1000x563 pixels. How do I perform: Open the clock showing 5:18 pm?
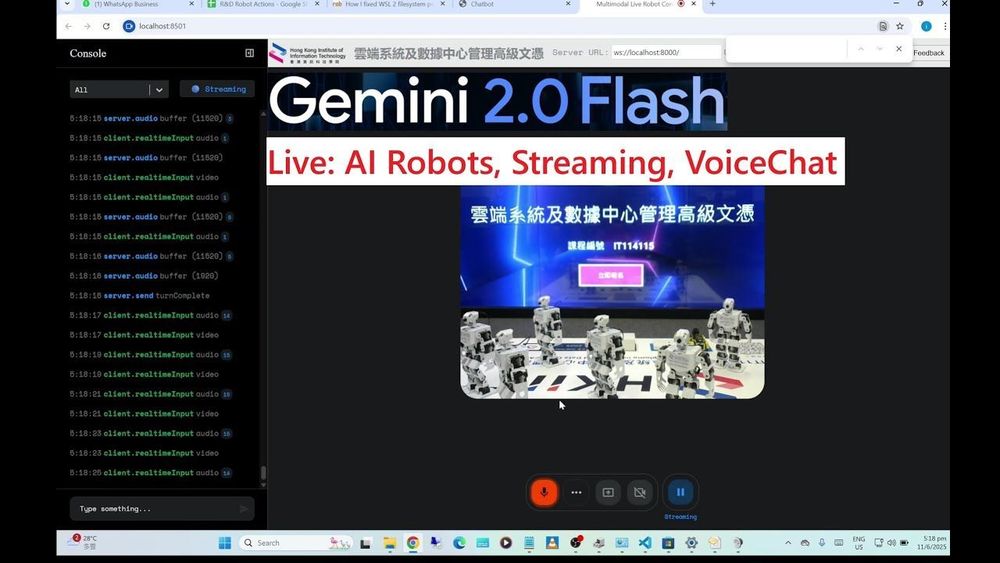(x=932, y=543)
